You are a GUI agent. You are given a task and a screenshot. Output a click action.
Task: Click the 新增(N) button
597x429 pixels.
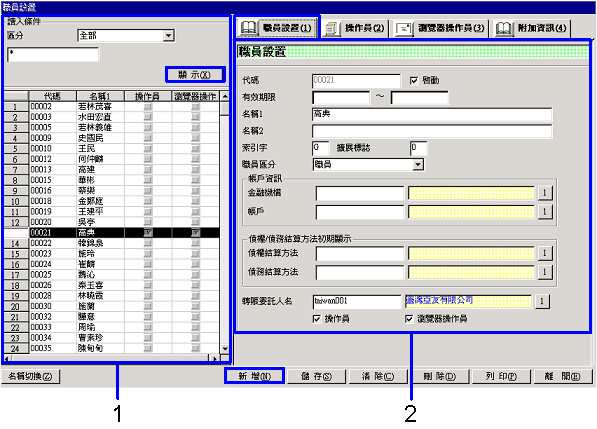coord(254,376)
